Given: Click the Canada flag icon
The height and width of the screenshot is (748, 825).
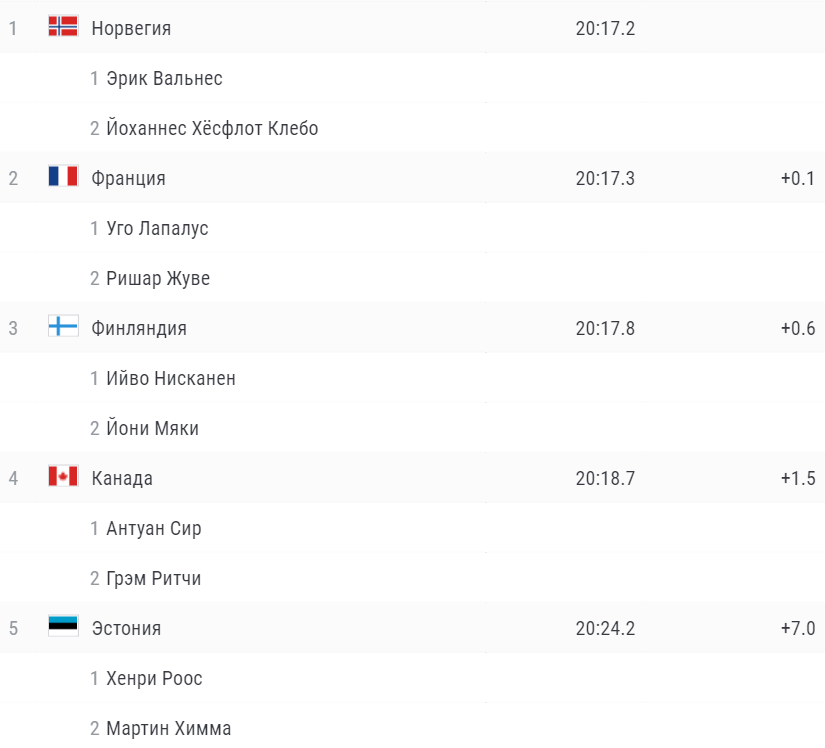Looking at the screenshot, I should pos(63,476).
